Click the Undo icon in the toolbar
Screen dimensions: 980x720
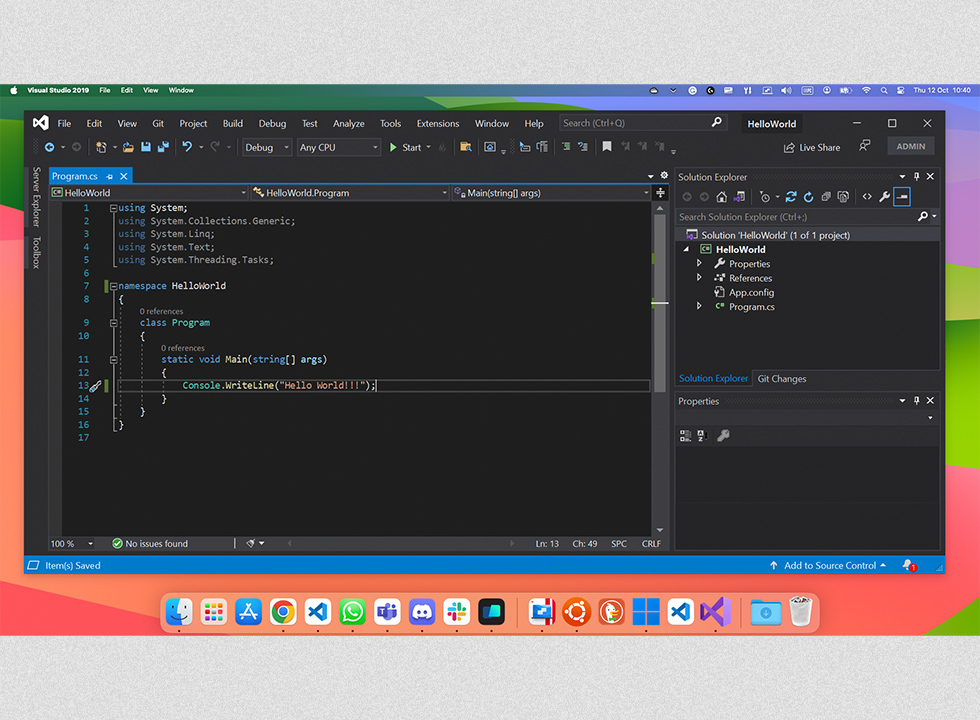click(188, 146)
